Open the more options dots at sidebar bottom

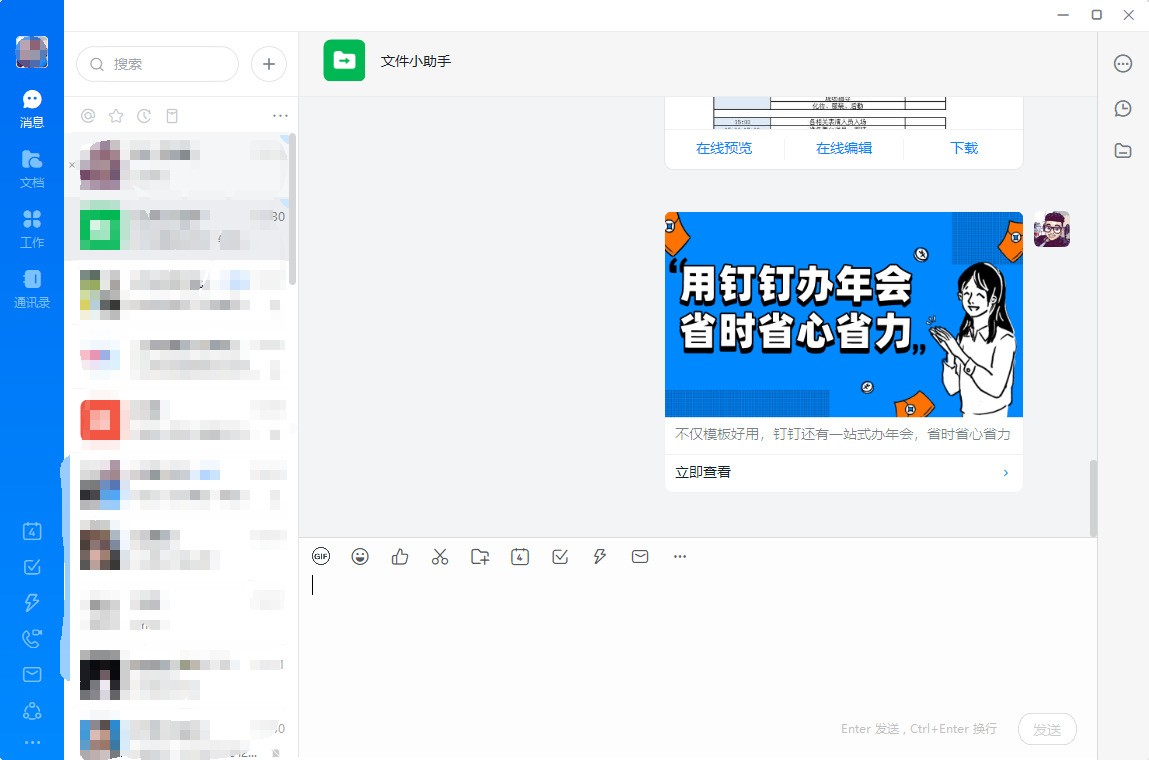click(x=32, y=742)
